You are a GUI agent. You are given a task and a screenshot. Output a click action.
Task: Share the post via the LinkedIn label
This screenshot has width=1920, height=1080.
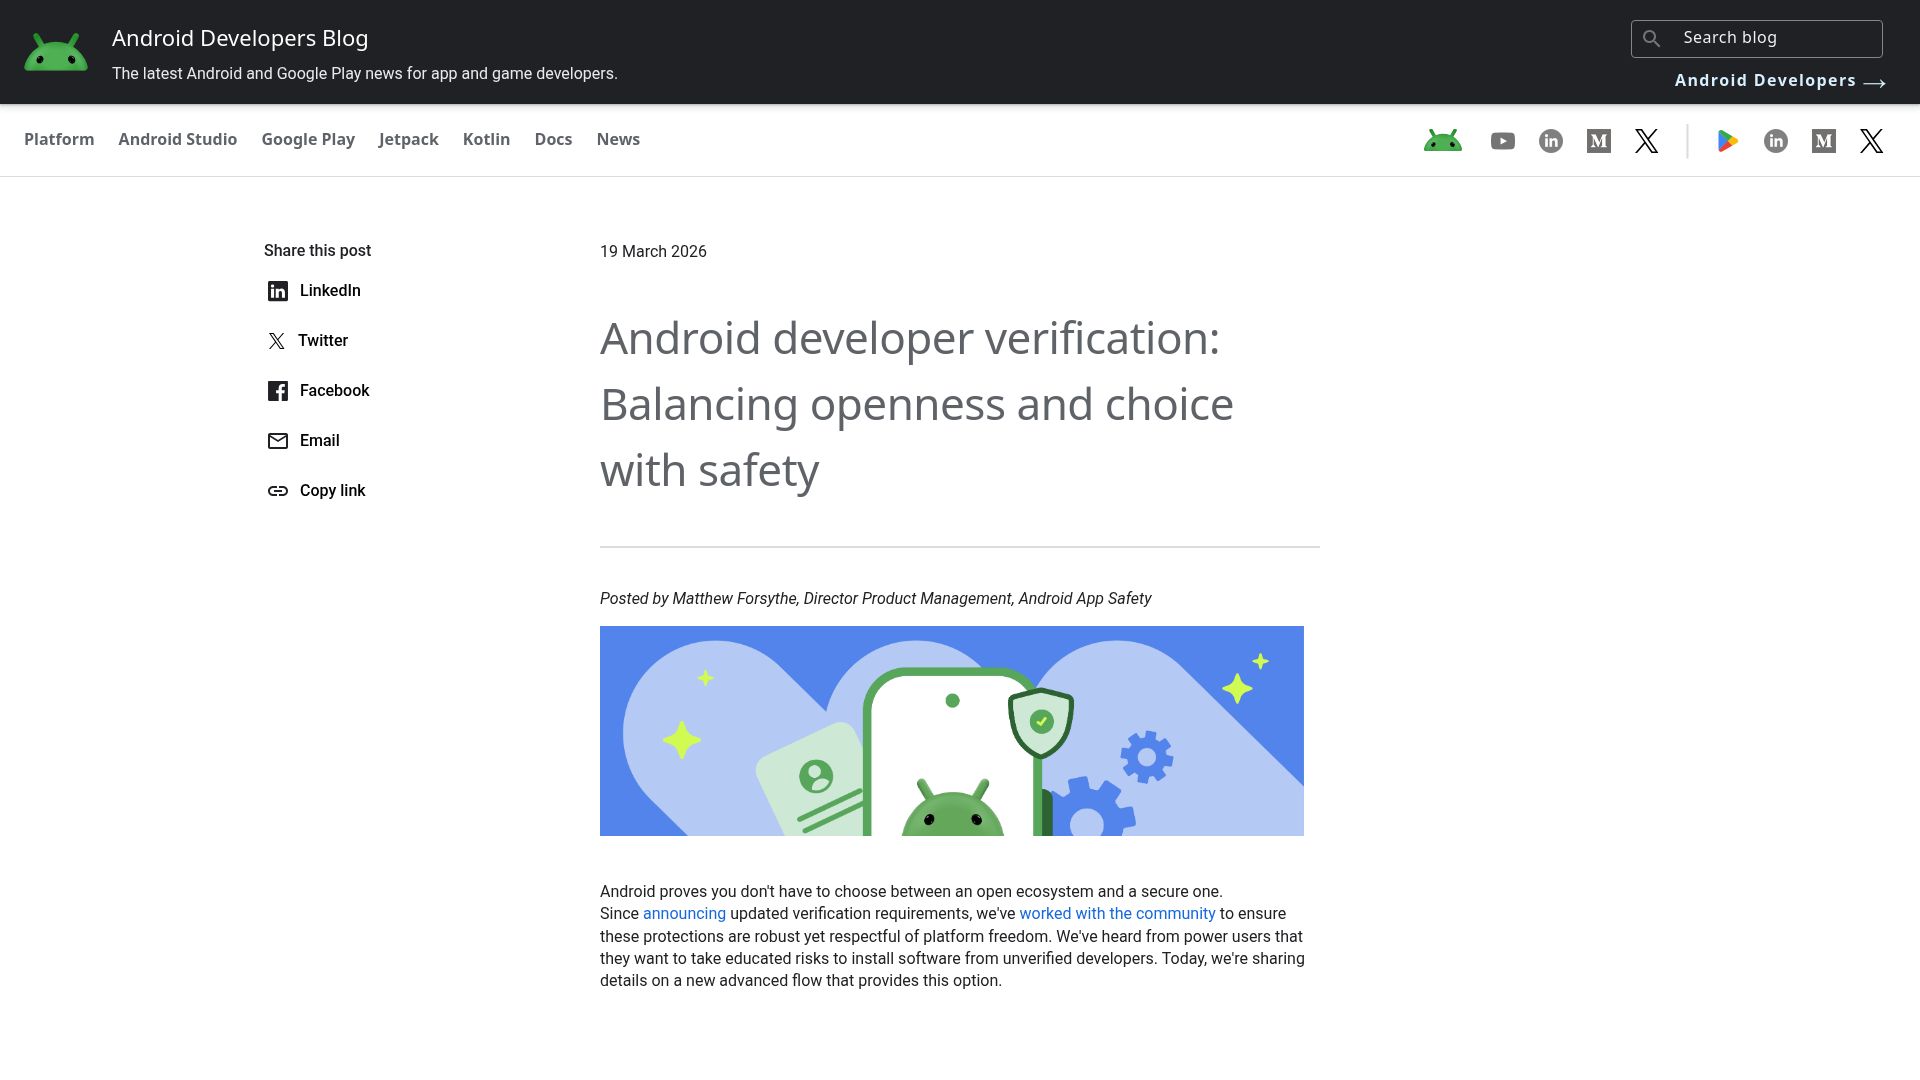click(330, 291)
